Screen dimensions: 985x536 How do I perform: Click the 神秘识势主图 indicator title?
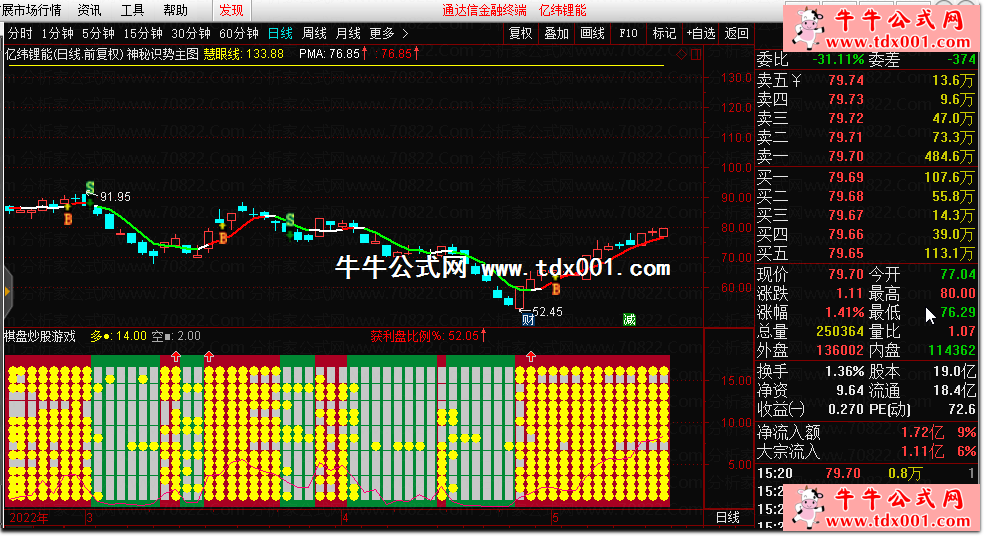163,54
